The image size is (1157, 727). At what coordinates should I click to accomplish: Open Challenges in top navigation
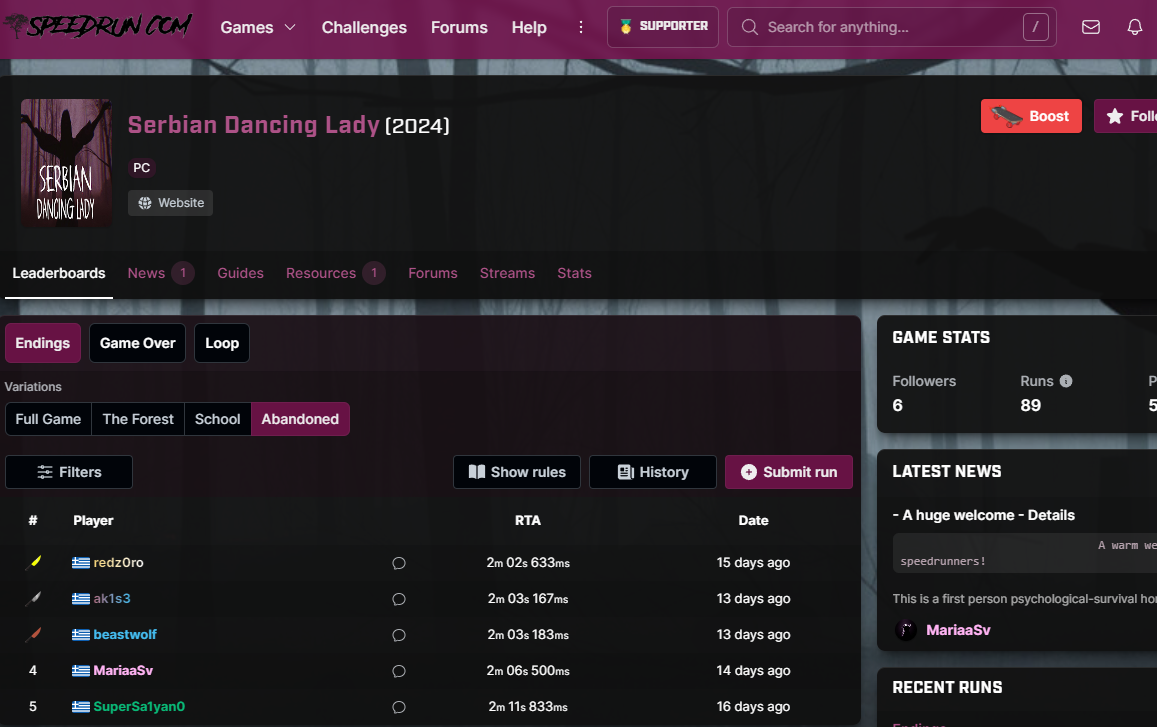click(364, 27)
